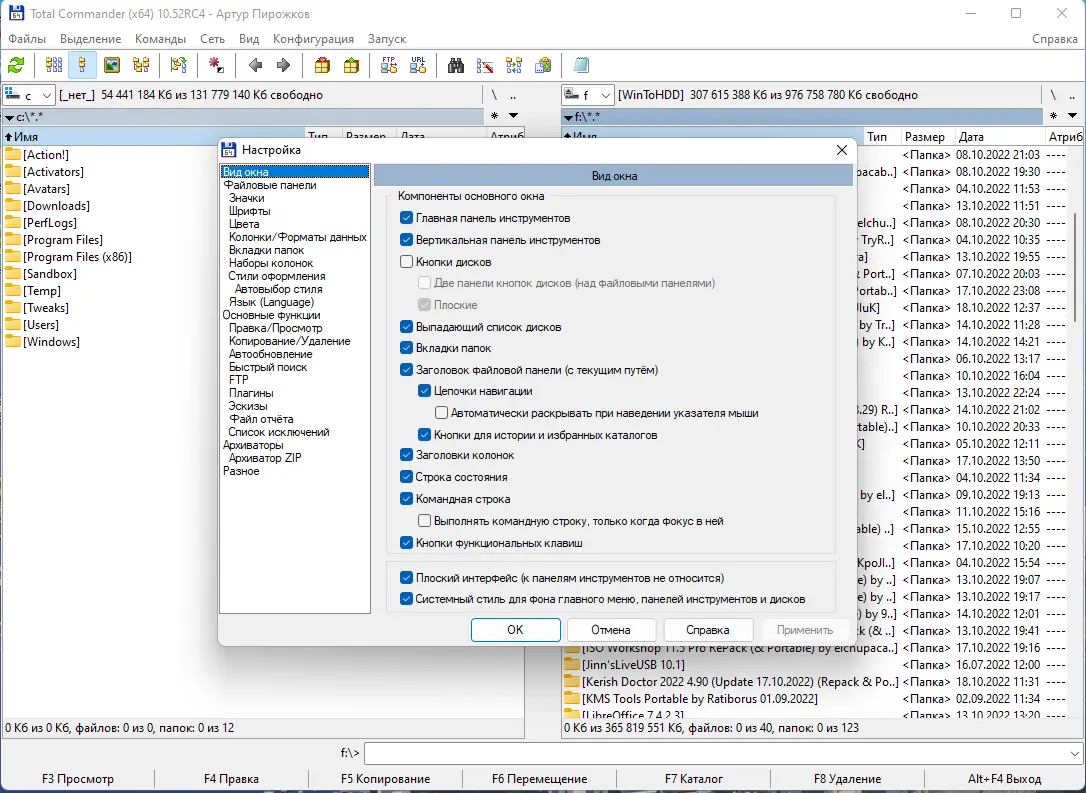
Task: Click copy names to clipboard icon
Action: (x=543, y=66)
